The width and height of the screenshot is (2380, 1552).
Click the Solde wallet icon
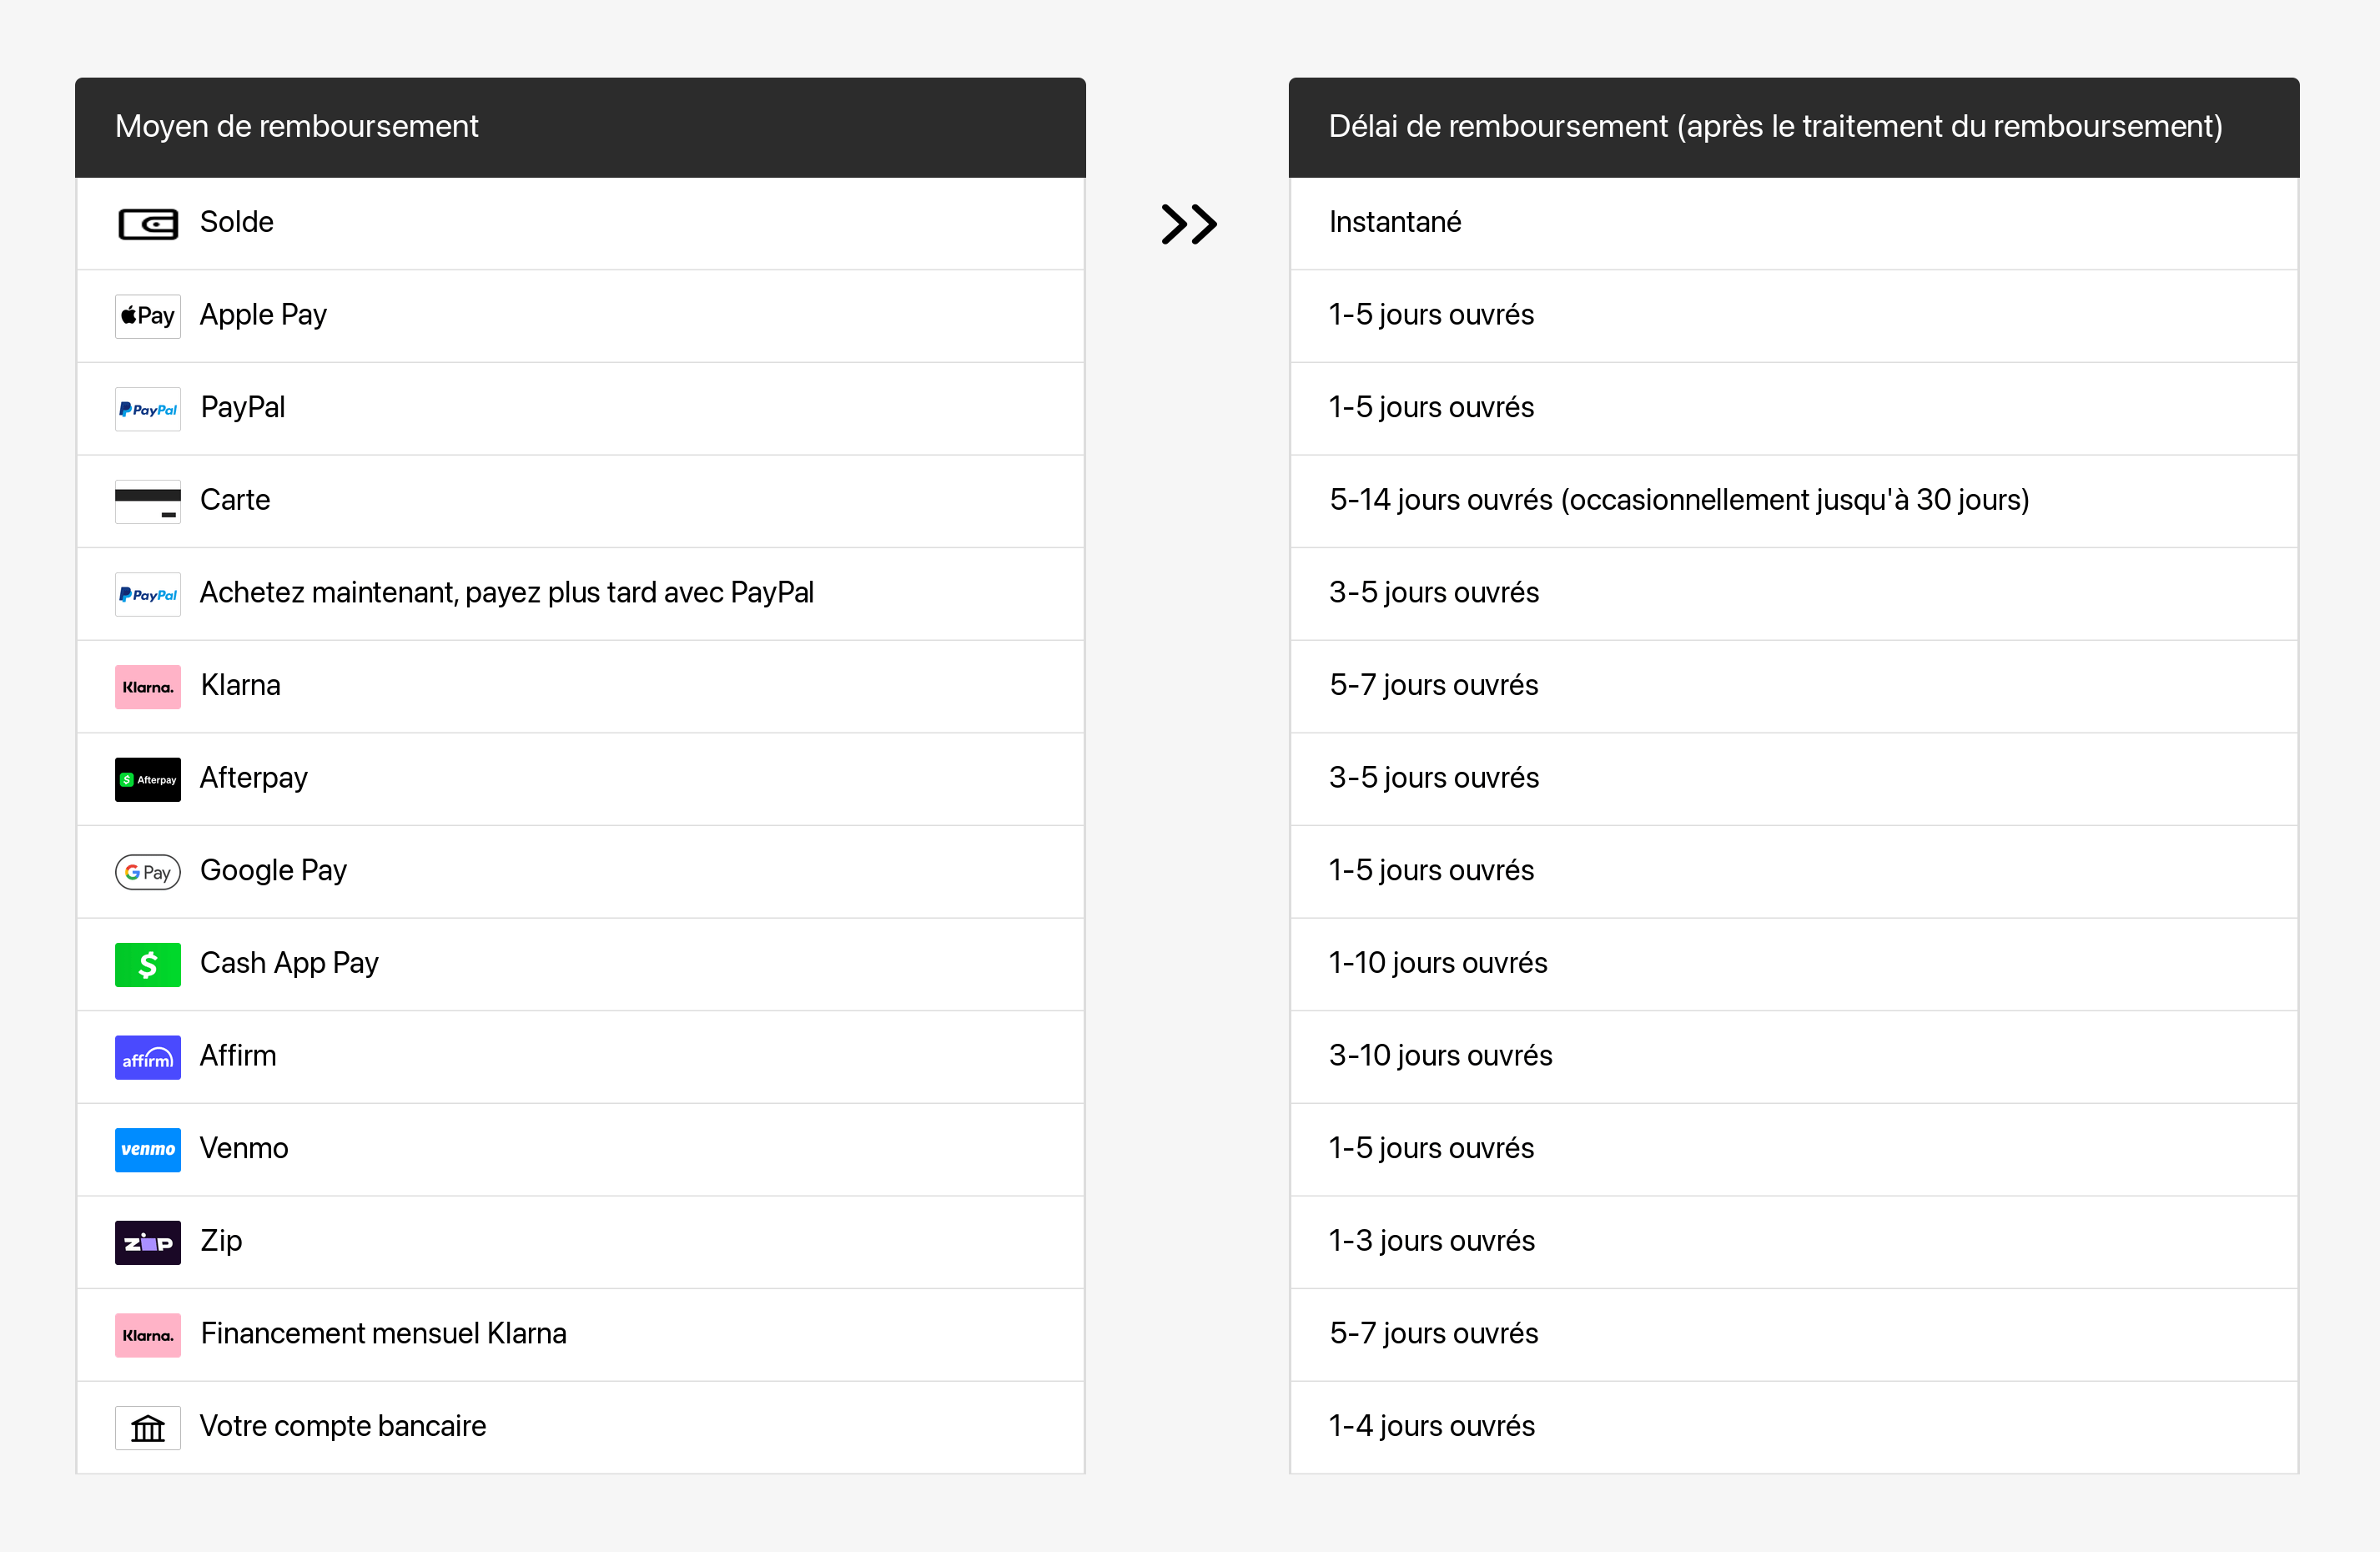(x=148, y=224)
